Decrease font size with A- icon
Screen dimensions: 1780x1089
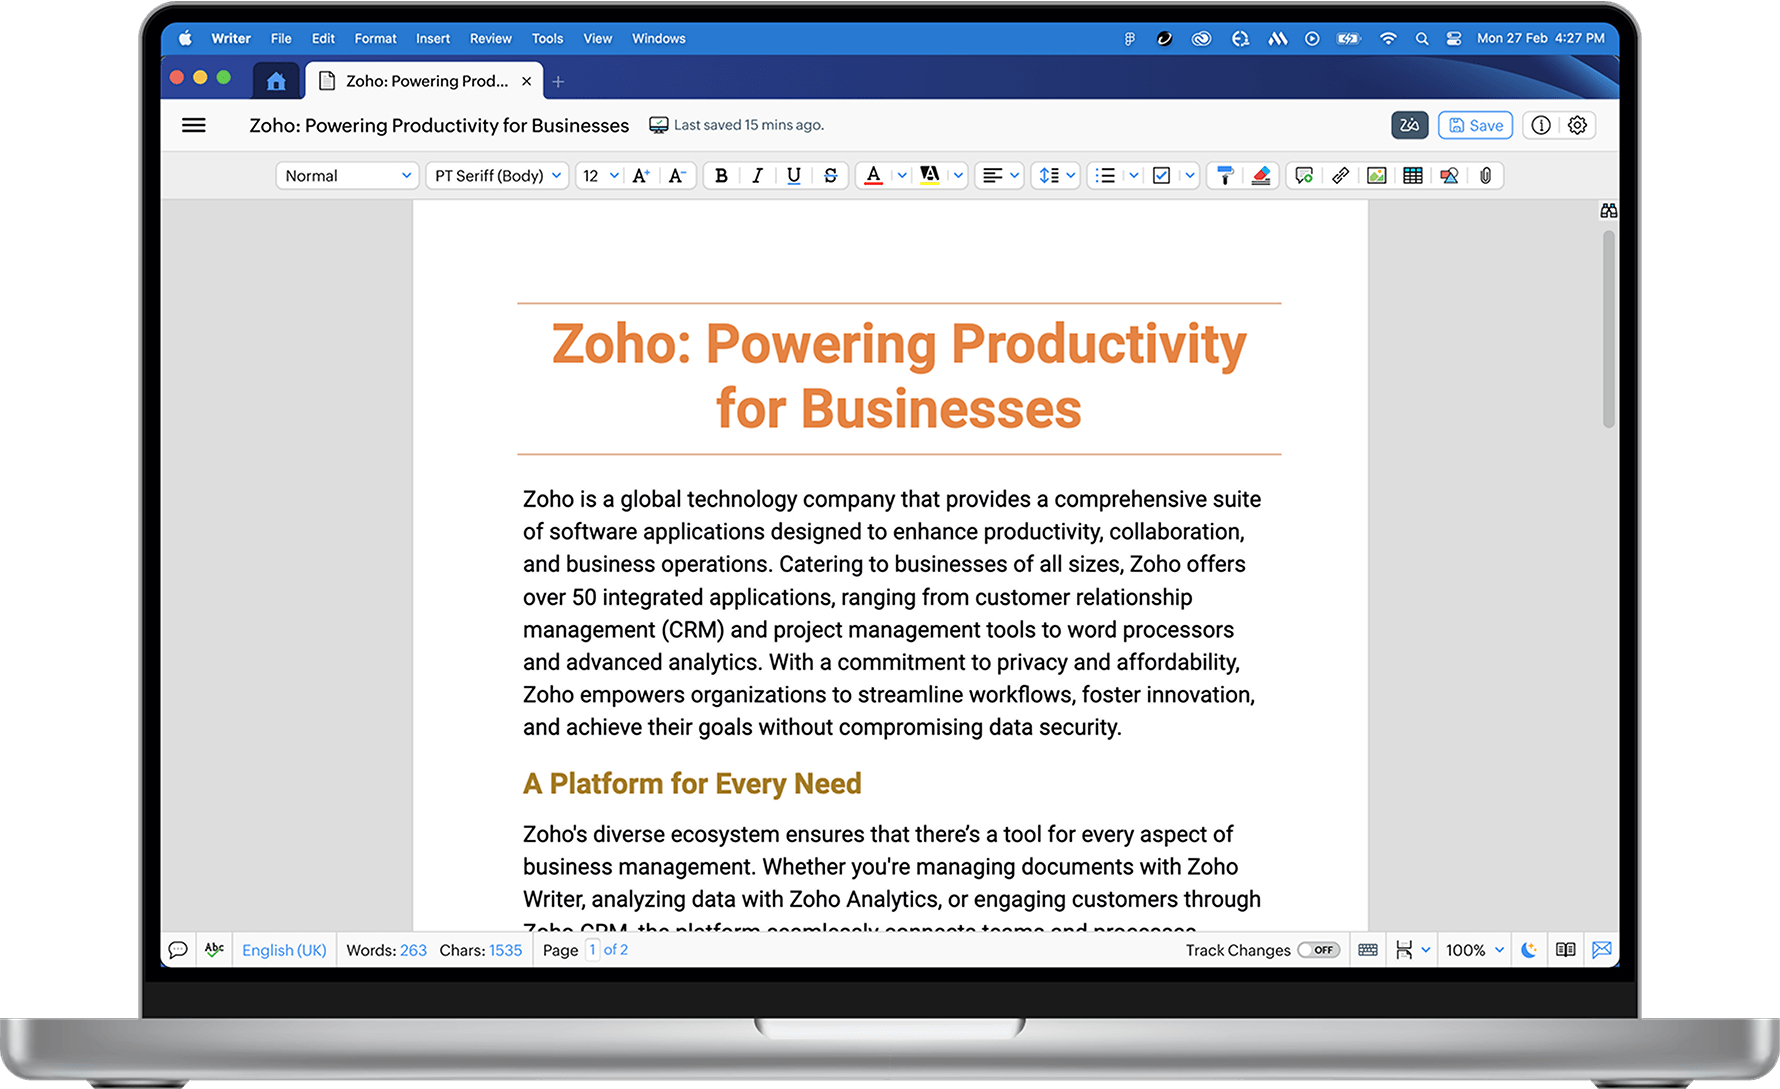click(x=677, y=176)
